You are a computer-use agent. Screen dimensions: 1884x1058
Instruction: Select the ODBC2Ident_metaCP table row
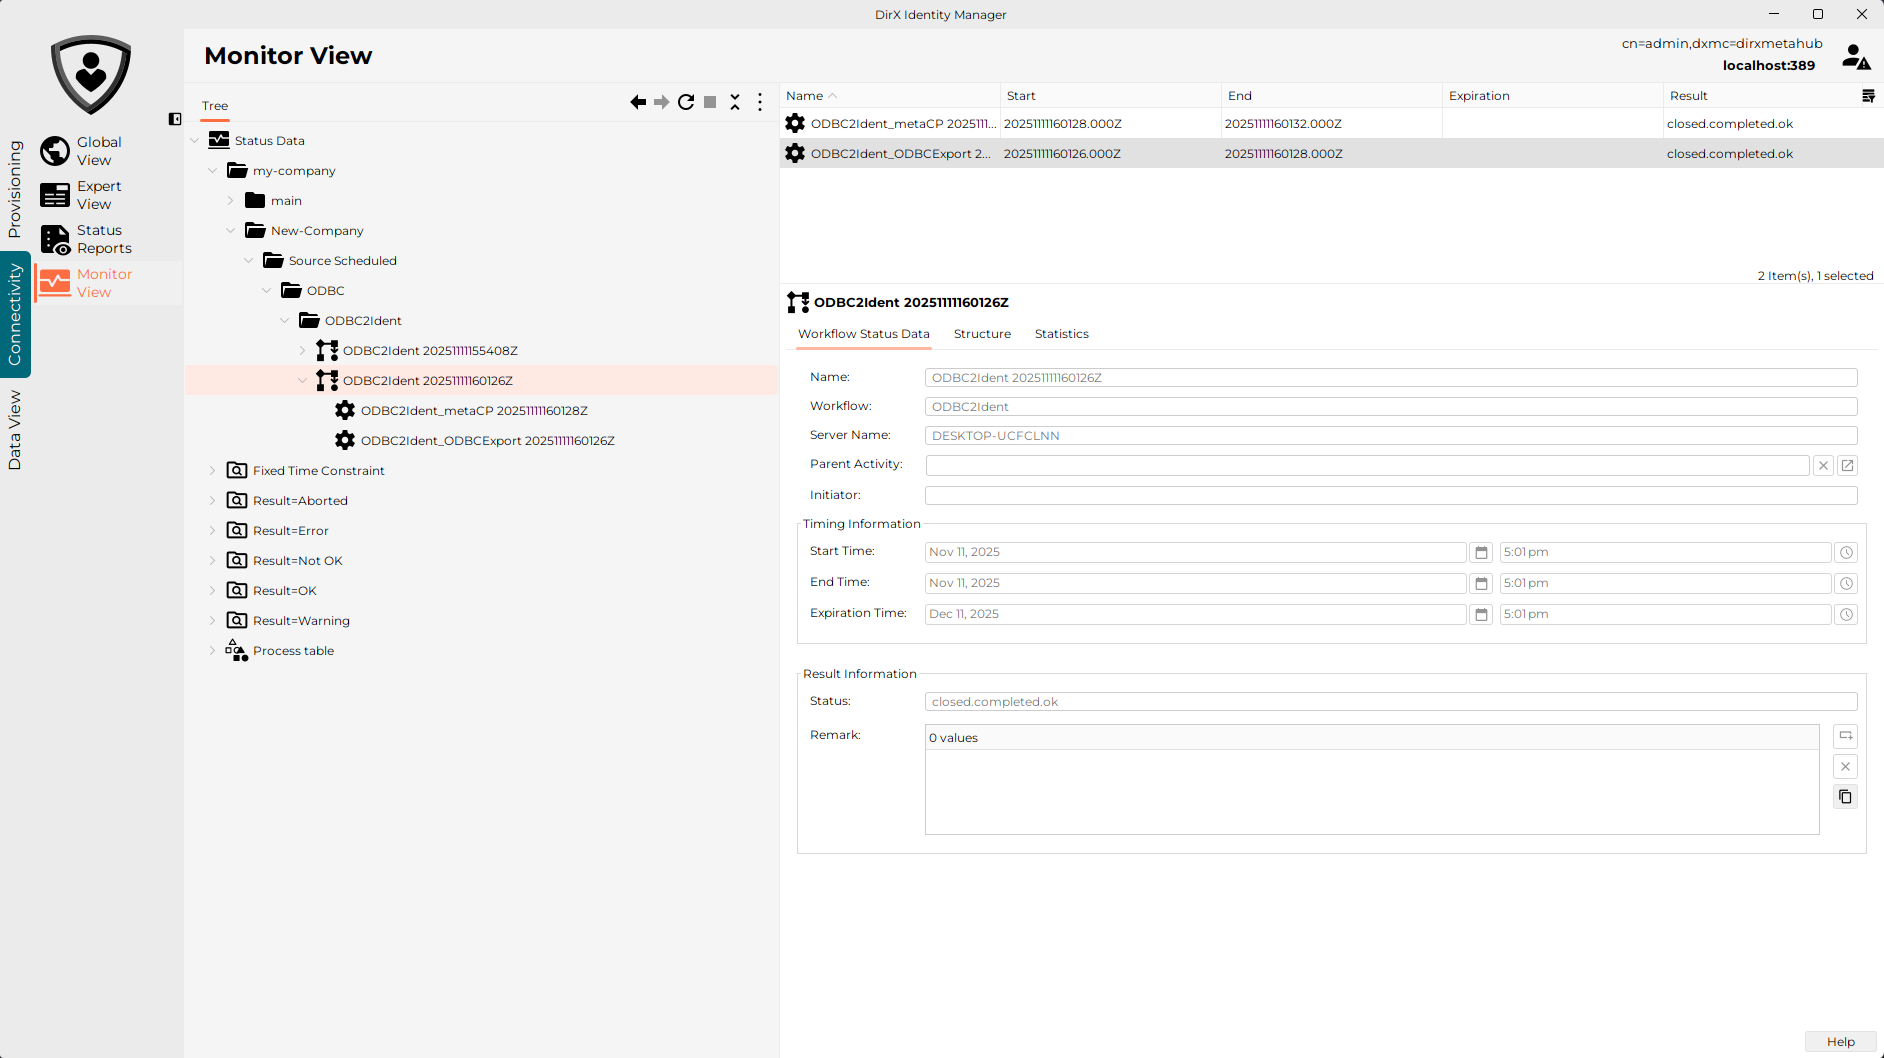[x=1331, y=124]
